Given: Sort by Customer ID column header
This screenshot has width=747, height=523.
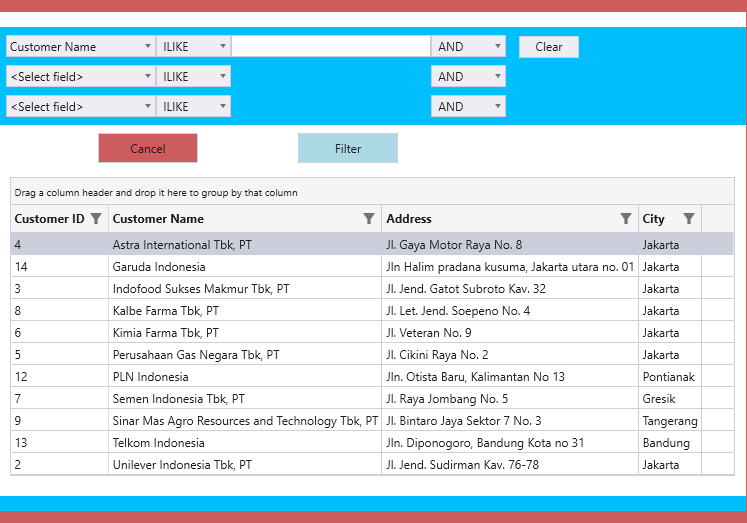Looking at the screenshot, I should (x=49, y=219).
